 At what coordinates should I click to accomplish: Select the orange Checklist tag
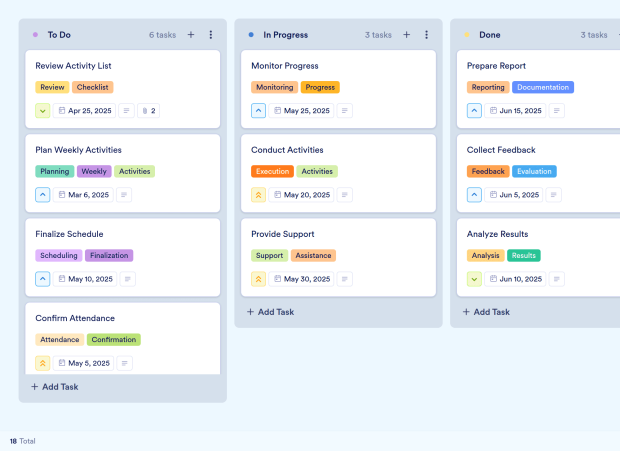coord(93,87)
